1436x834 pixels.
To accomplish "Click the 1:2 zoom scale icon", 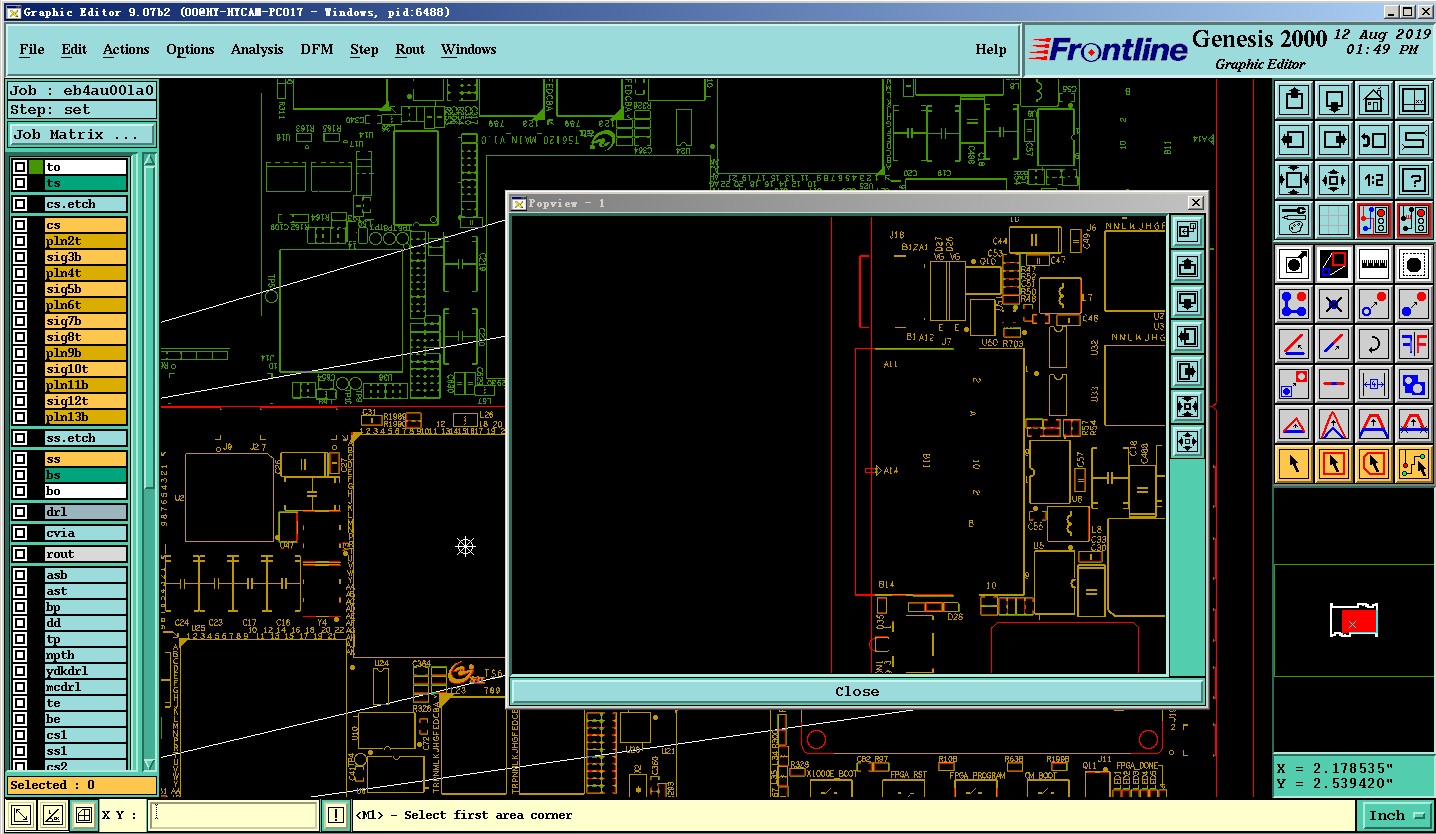I will (1373, 181).
